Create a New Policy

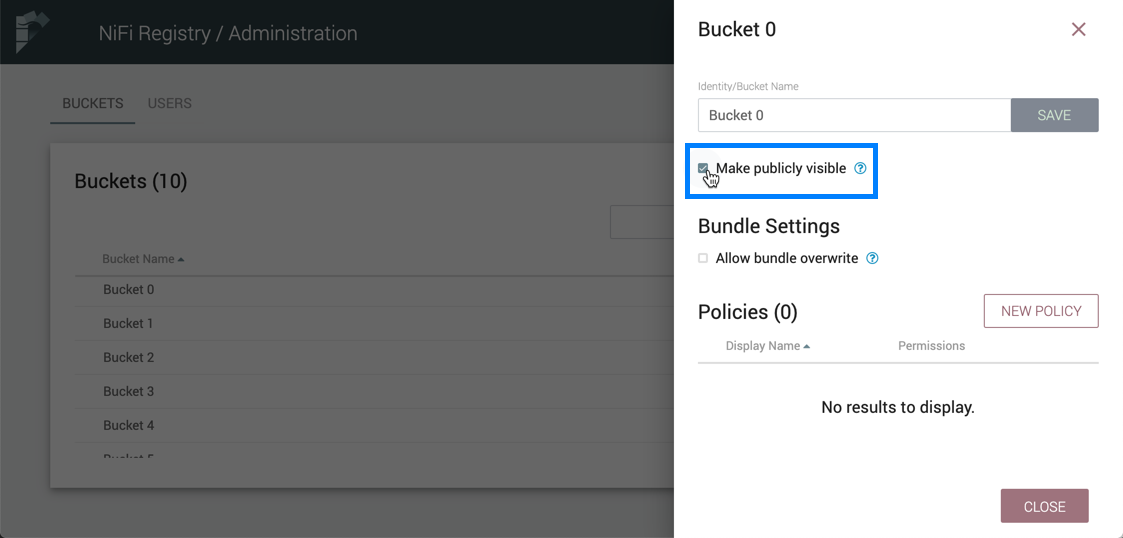coord(1041,311)
